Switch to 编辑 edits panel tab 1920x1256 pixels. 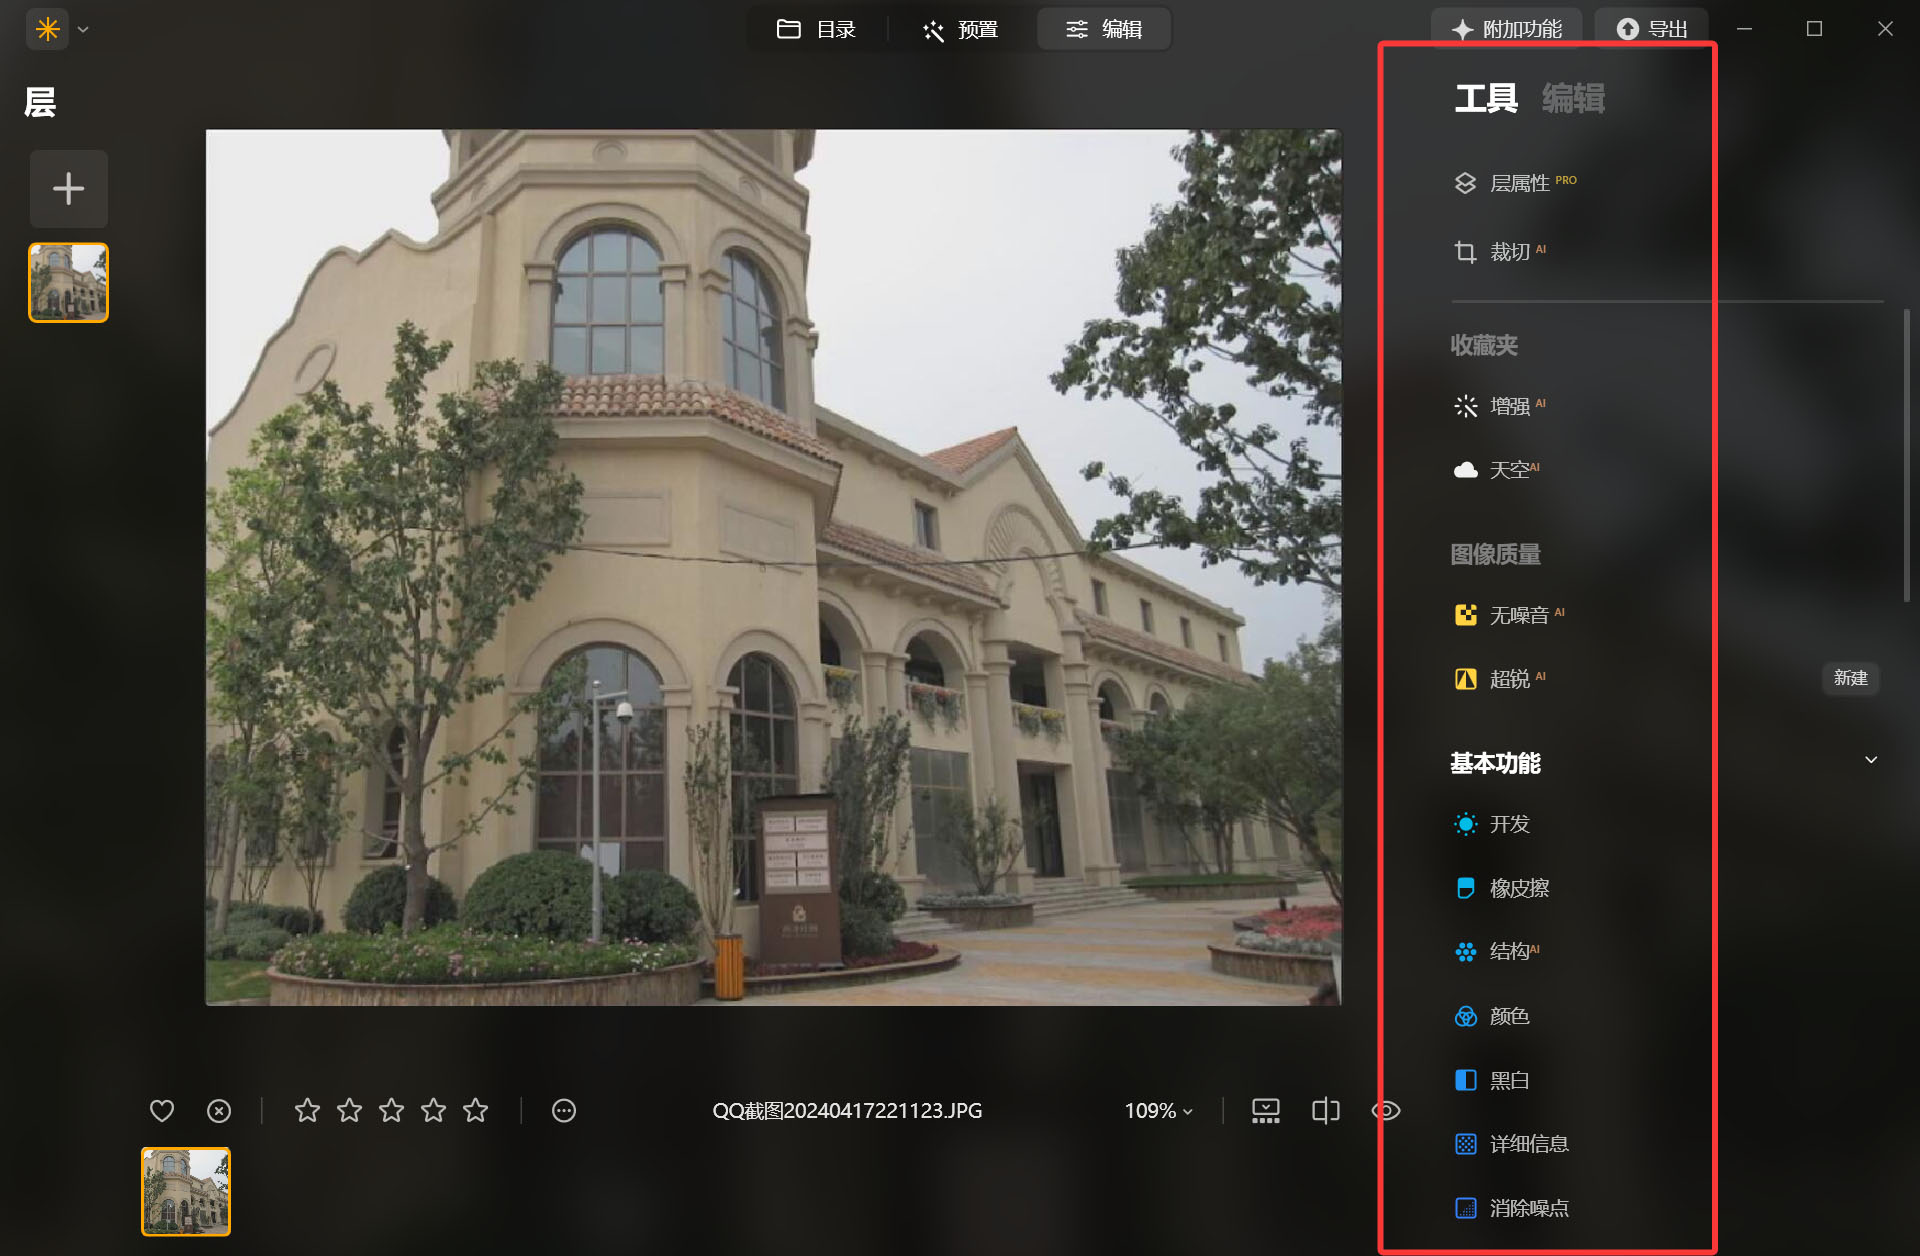pos(1573,98)
